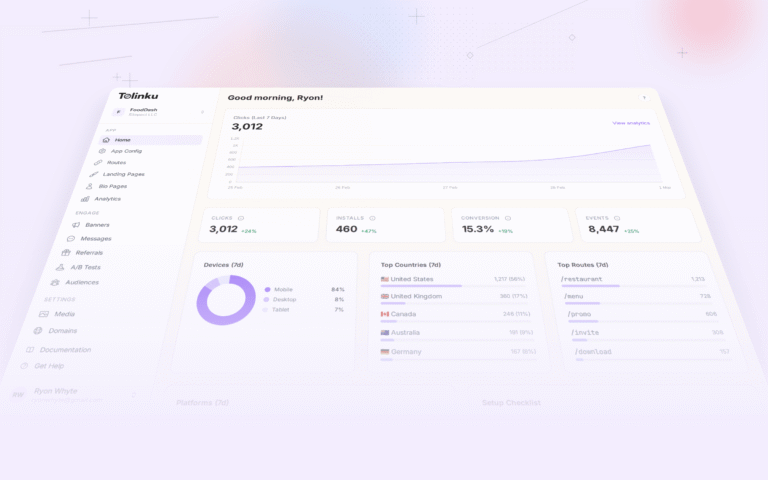The image size is (768, 480).
Task: Click the /invite route
Action: point(585,333)
